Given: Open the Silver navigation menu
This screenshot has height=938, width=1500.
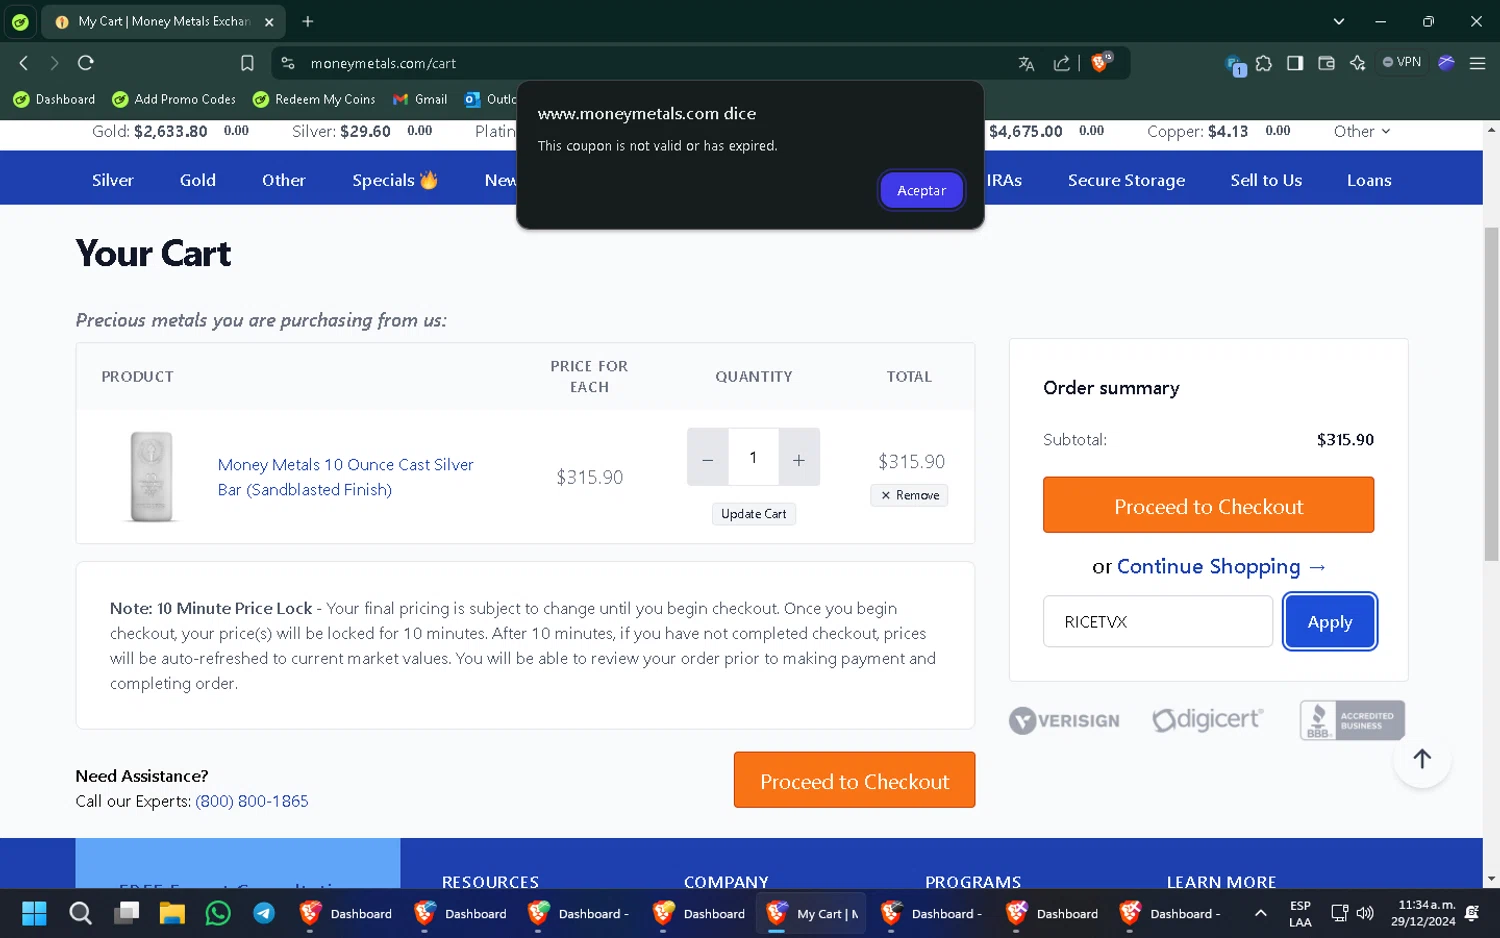Looking at the screenshot, I should pyautogui.click(x=113, y=180).
